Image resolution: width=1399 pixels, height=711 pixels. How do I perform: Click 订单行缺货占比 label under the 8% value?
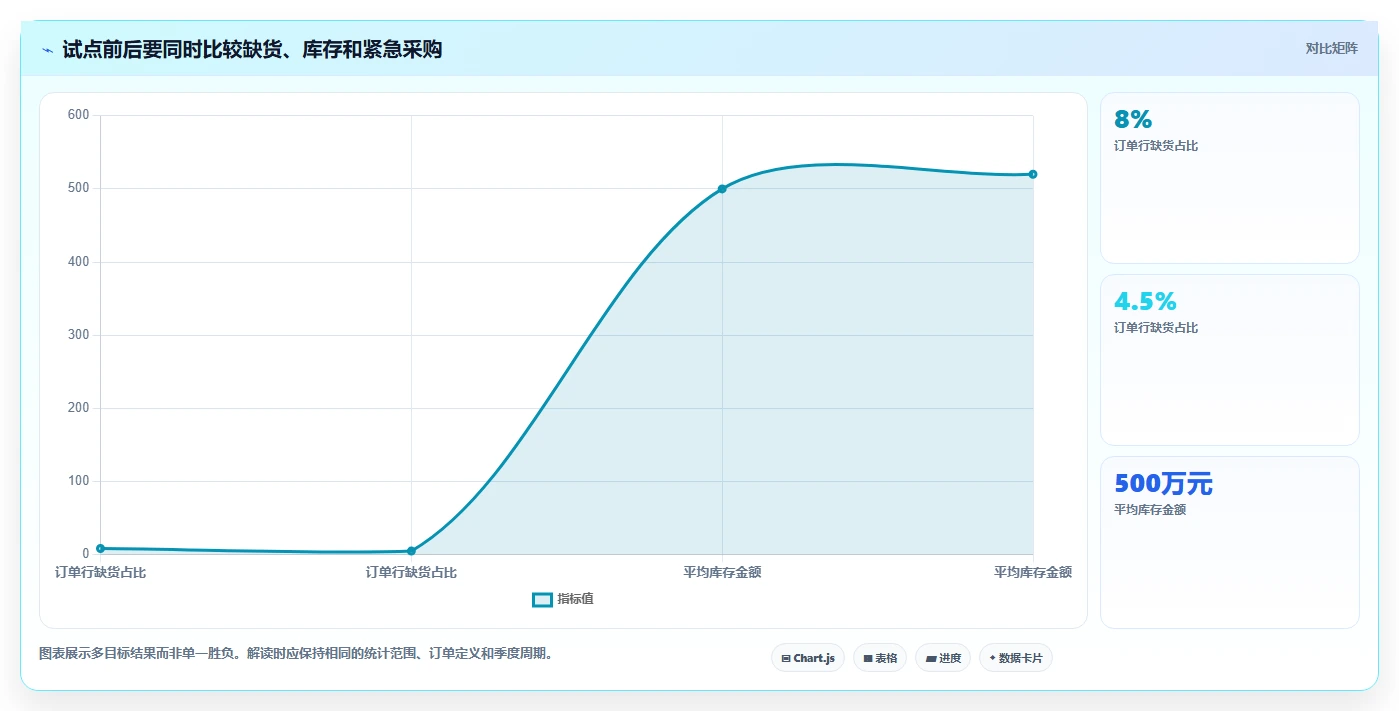pos(1156,146)
